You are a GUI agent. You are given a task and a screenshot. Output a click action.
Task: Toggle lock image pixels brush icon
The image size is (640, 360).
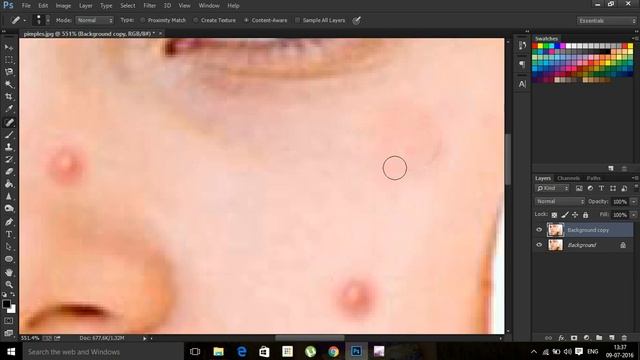pyautogui.click(x=565, y=215)
